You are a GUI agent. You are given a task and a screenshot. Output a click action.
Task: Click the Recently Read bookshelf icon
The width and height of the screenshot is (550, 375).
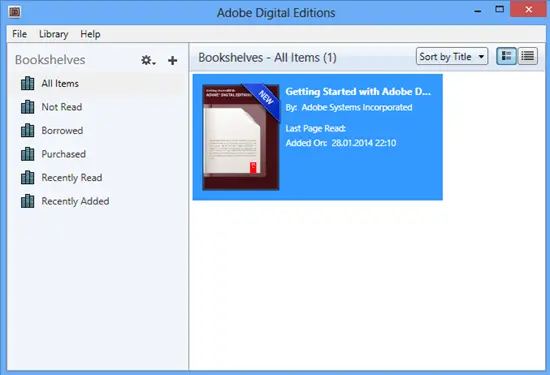pos(28,178)
